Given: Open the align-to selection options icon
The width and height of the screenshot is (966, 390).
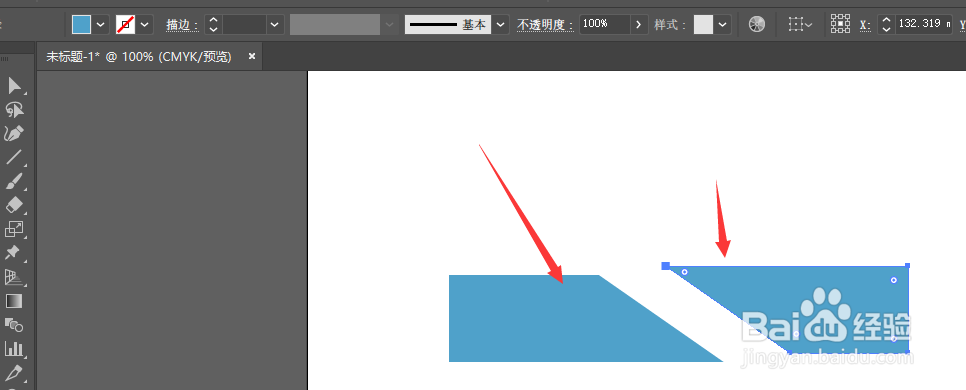Looking at the screenshot, I should 800,25.
